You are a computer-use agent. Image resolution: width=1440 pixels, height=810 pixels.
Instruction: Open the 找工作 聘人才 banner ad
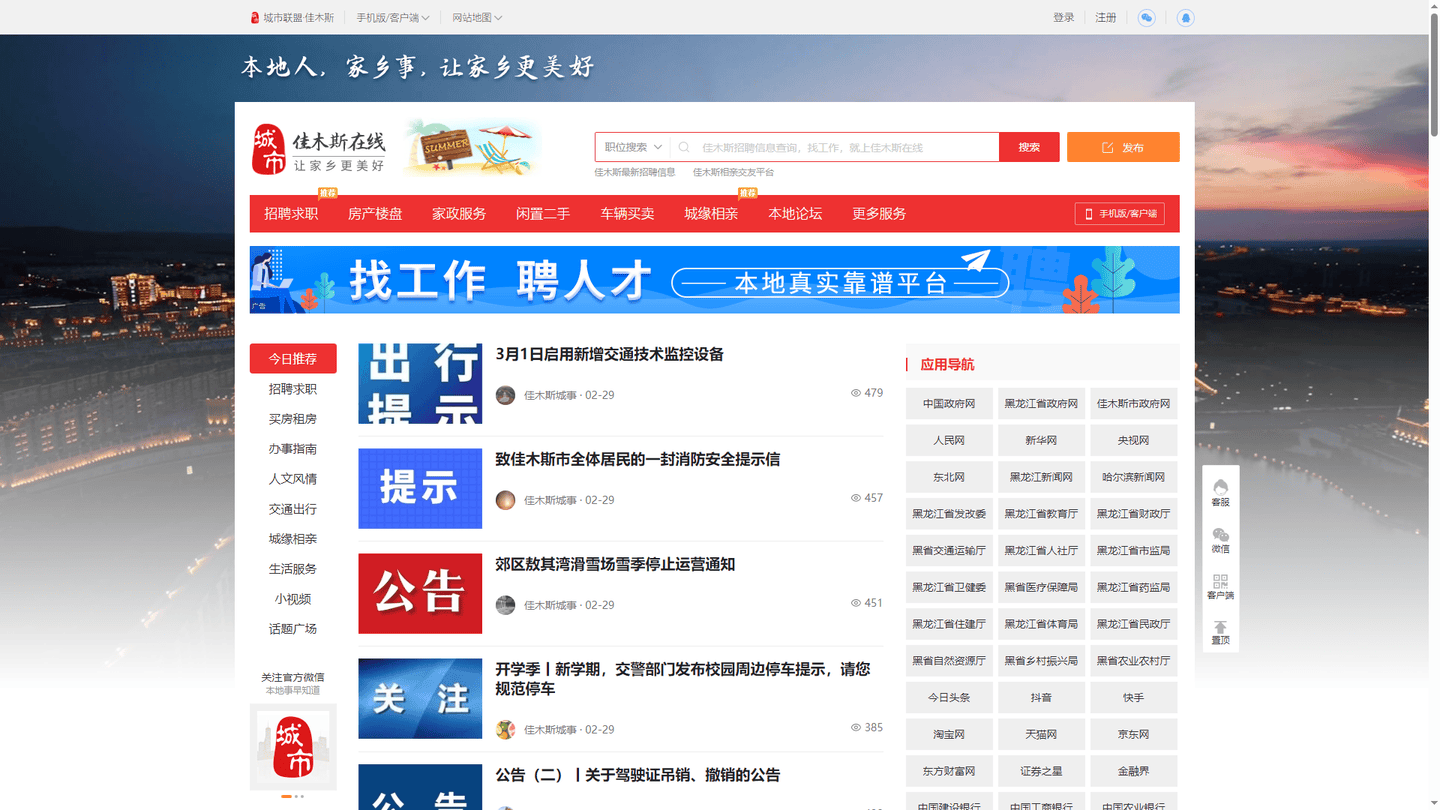[715, 280]
